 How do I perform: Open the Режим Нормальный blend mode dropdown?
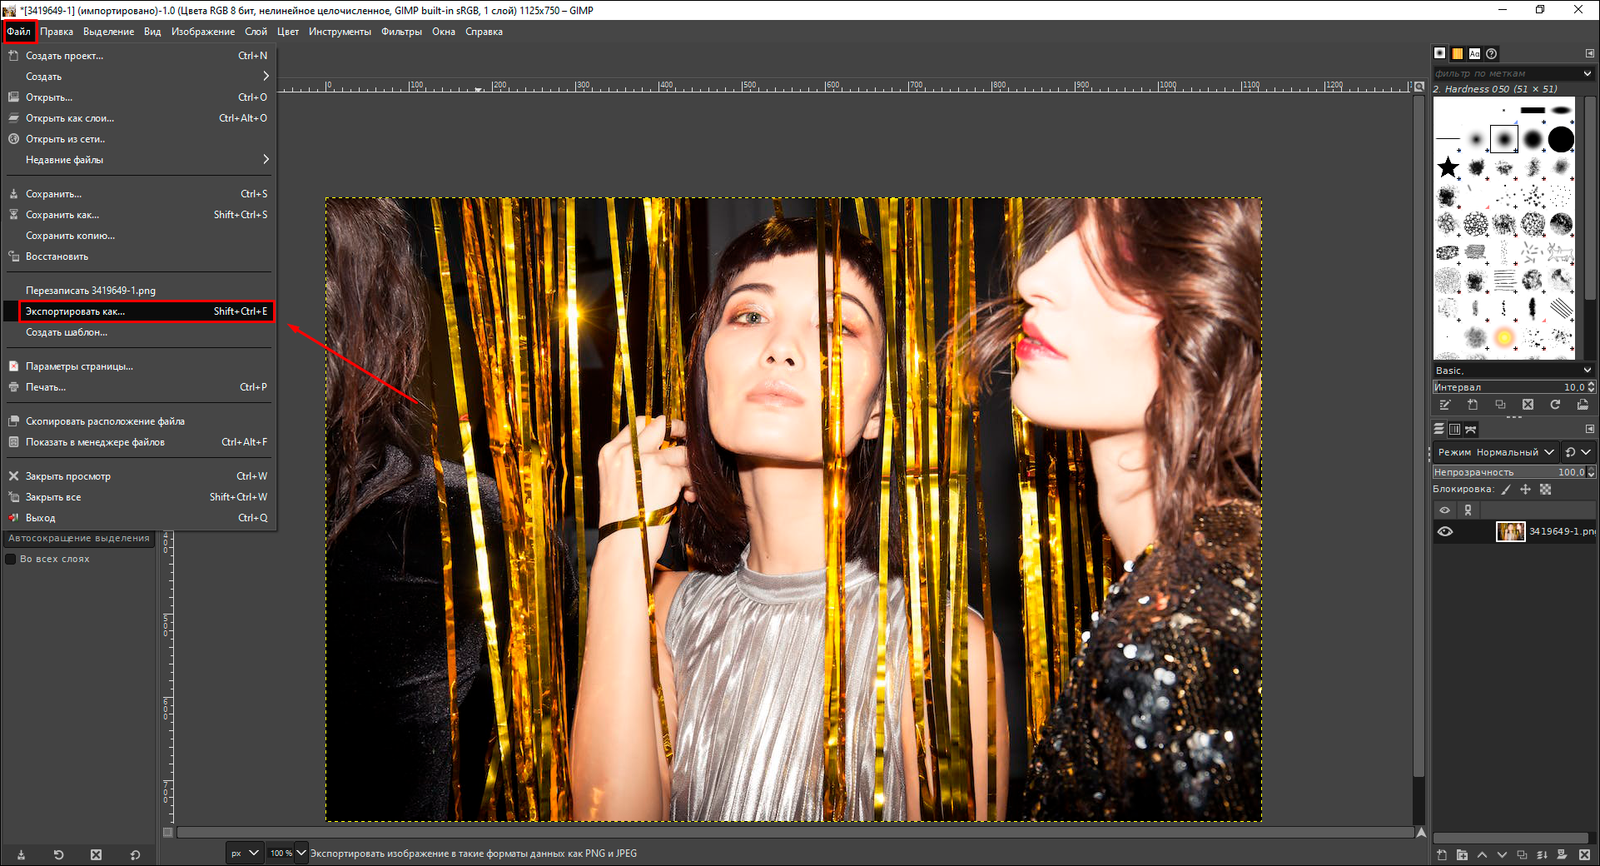pyautogui.click(x=1496, y=452)
